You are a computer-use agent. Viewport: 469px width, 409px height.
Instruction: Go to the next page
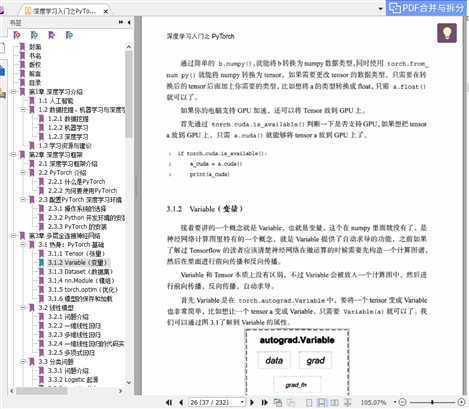[x=252, y=402]
